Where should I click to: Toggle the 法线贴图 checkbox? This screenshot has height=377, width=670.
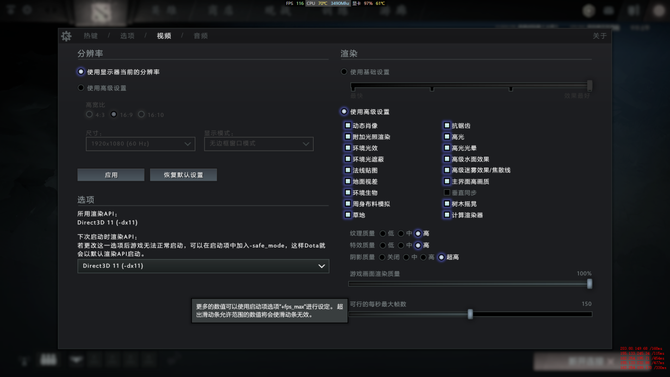(347, 170)
